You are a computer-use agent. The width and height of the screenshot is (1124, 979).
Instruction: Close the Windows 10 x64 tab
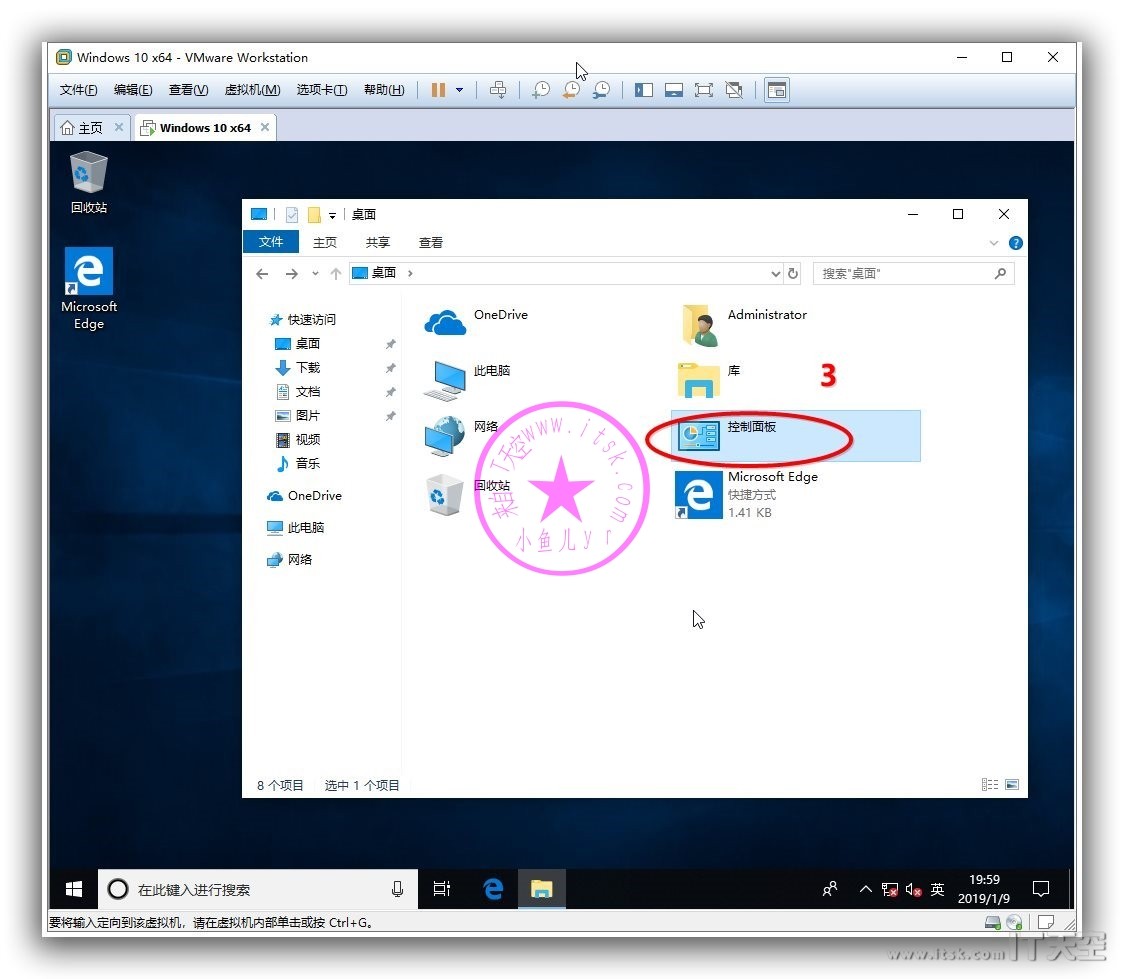coord(265,127)
